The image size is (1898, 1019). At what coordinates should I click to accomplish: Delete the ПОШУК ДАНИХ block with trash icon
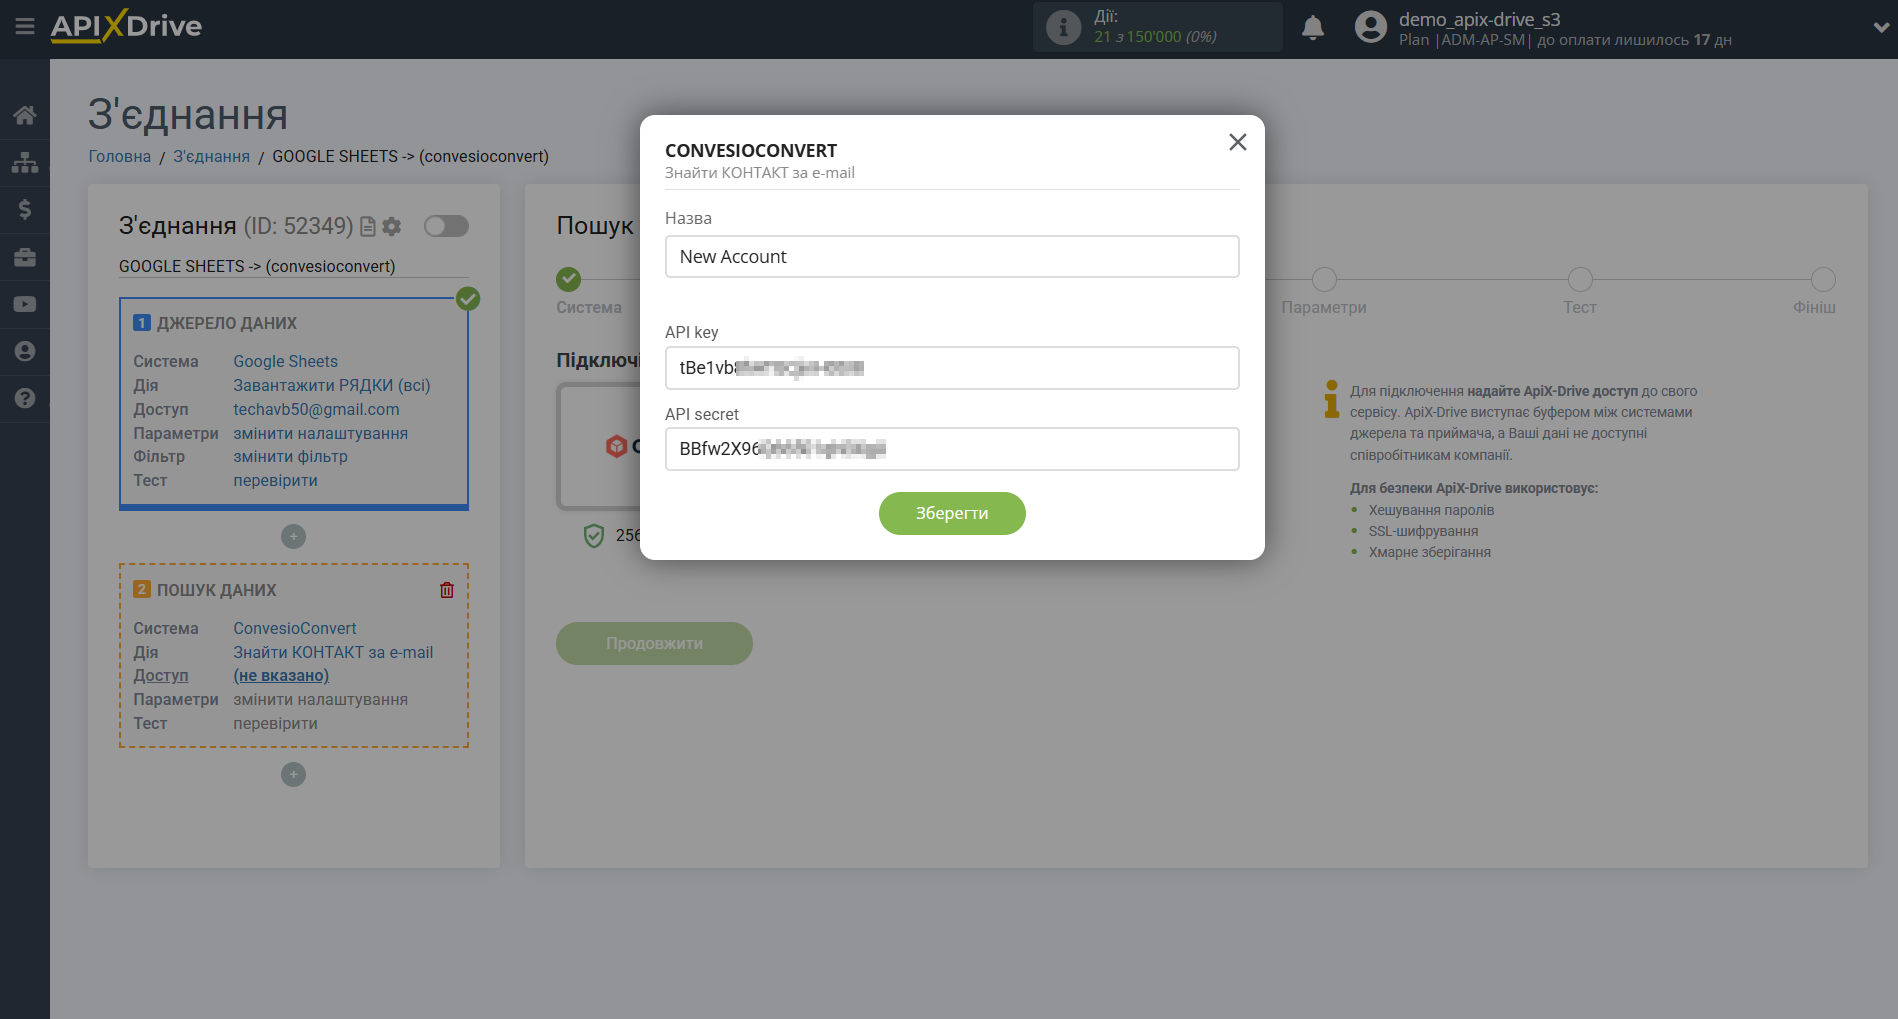447,590
